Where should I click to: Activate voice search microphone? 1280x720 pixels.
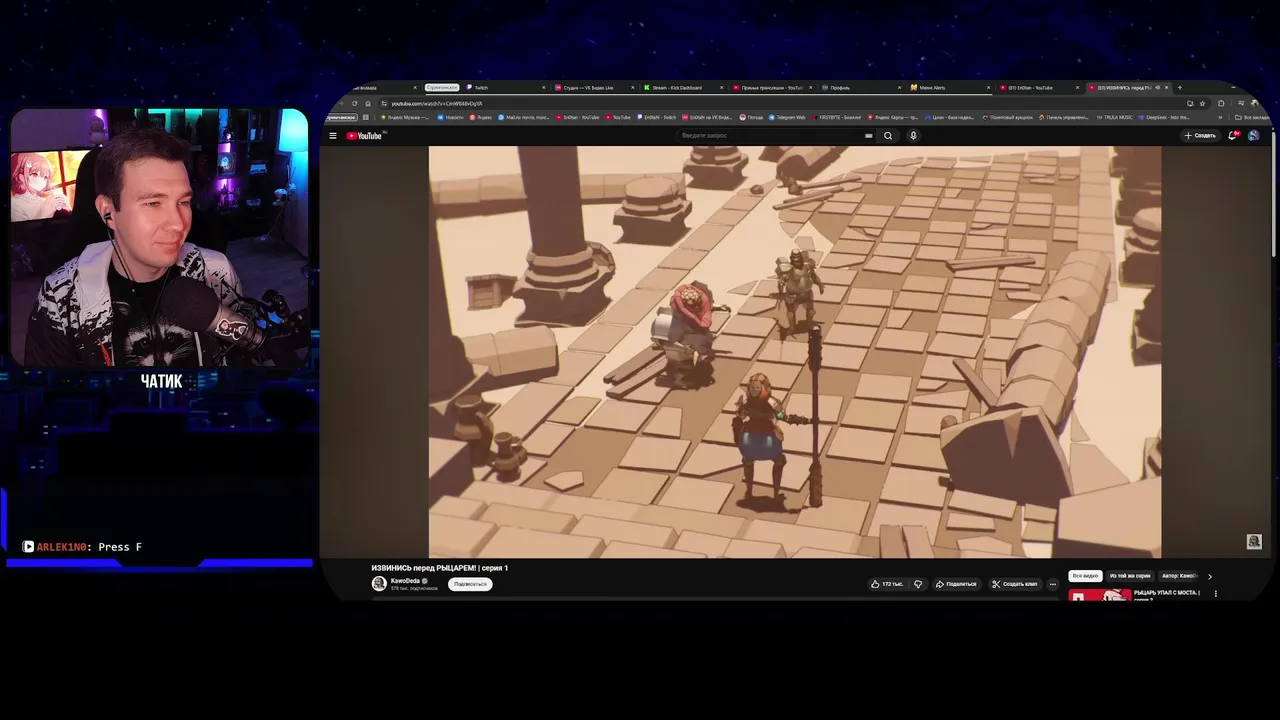913,135
